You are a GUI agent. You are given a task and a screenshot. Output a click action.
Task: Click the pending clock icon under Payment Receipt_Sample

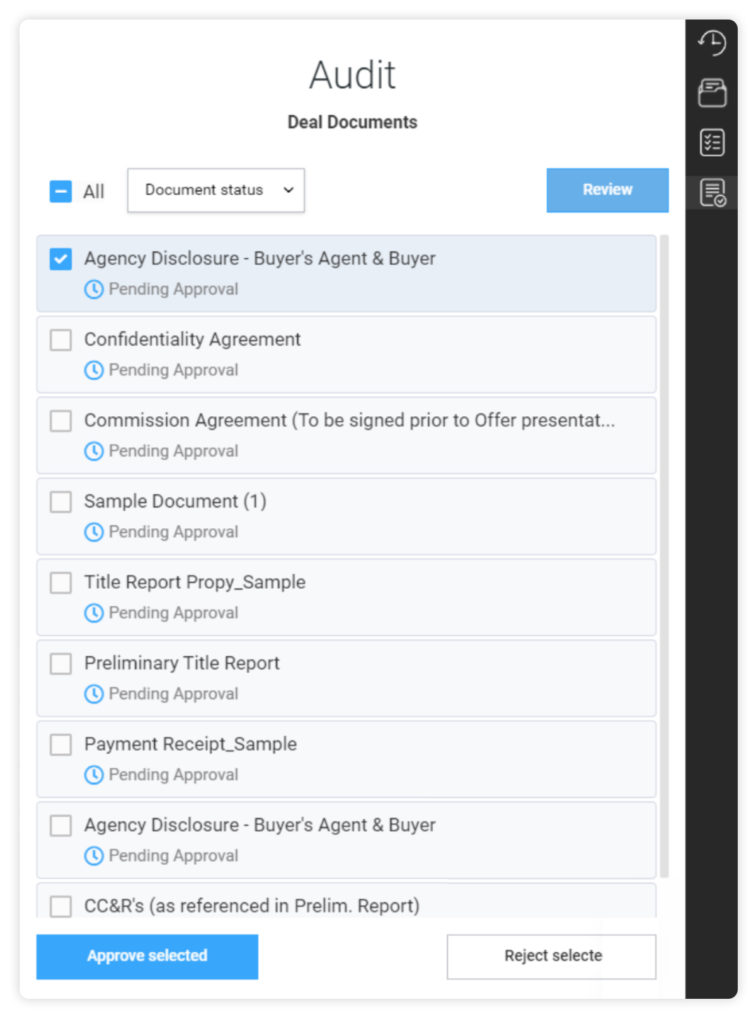coord(94,775)
